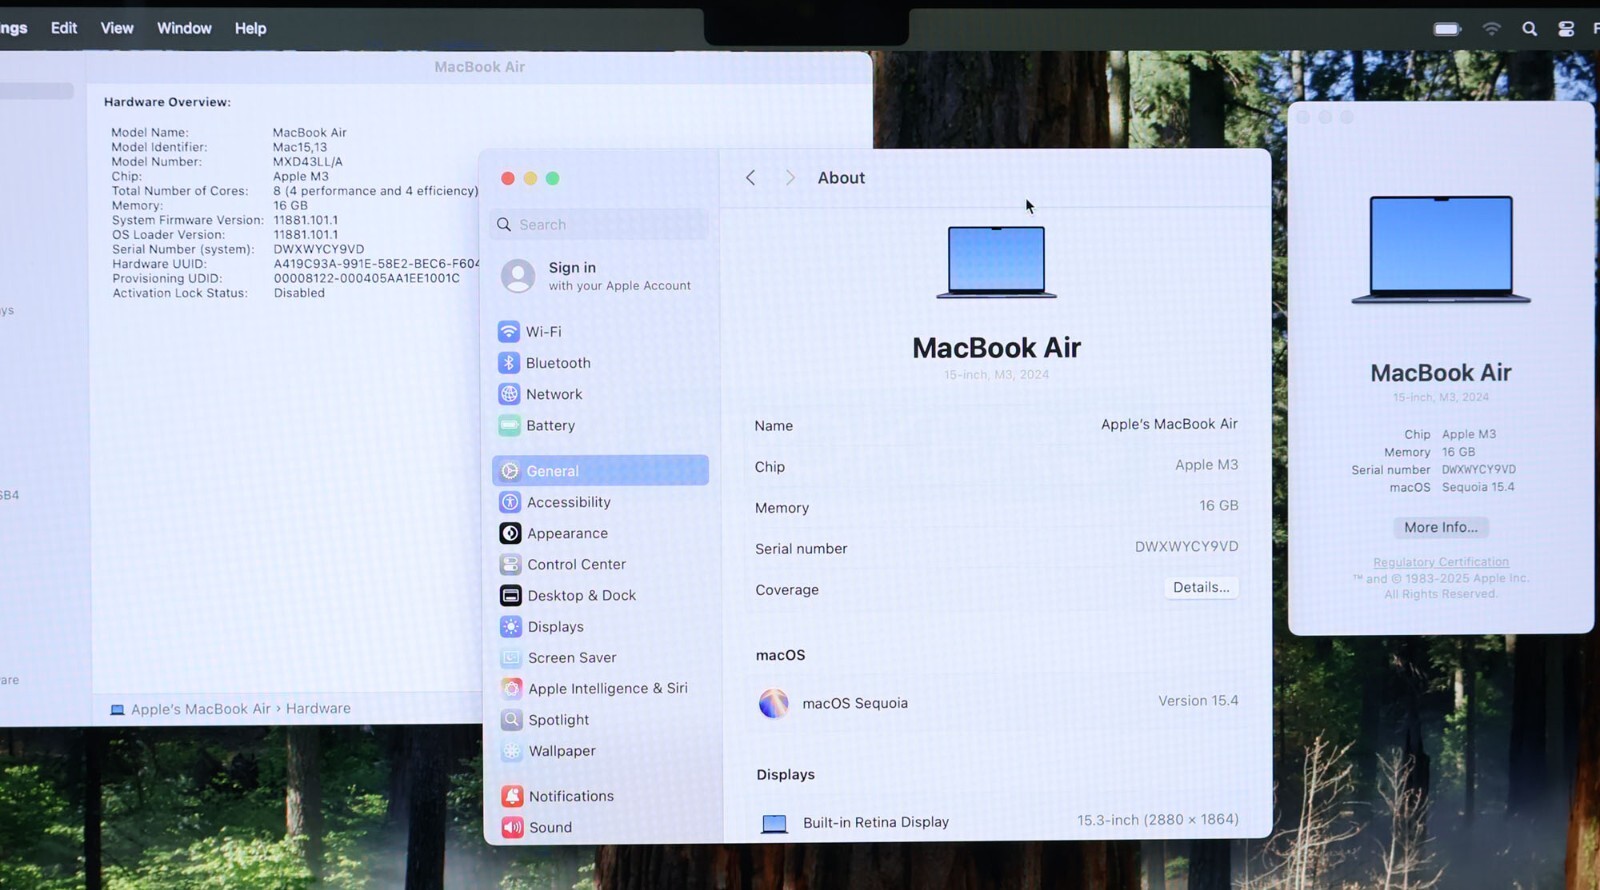Click Sign in with your Apple Account
The width and height of the screenshot is (1600, 890).
619,276
